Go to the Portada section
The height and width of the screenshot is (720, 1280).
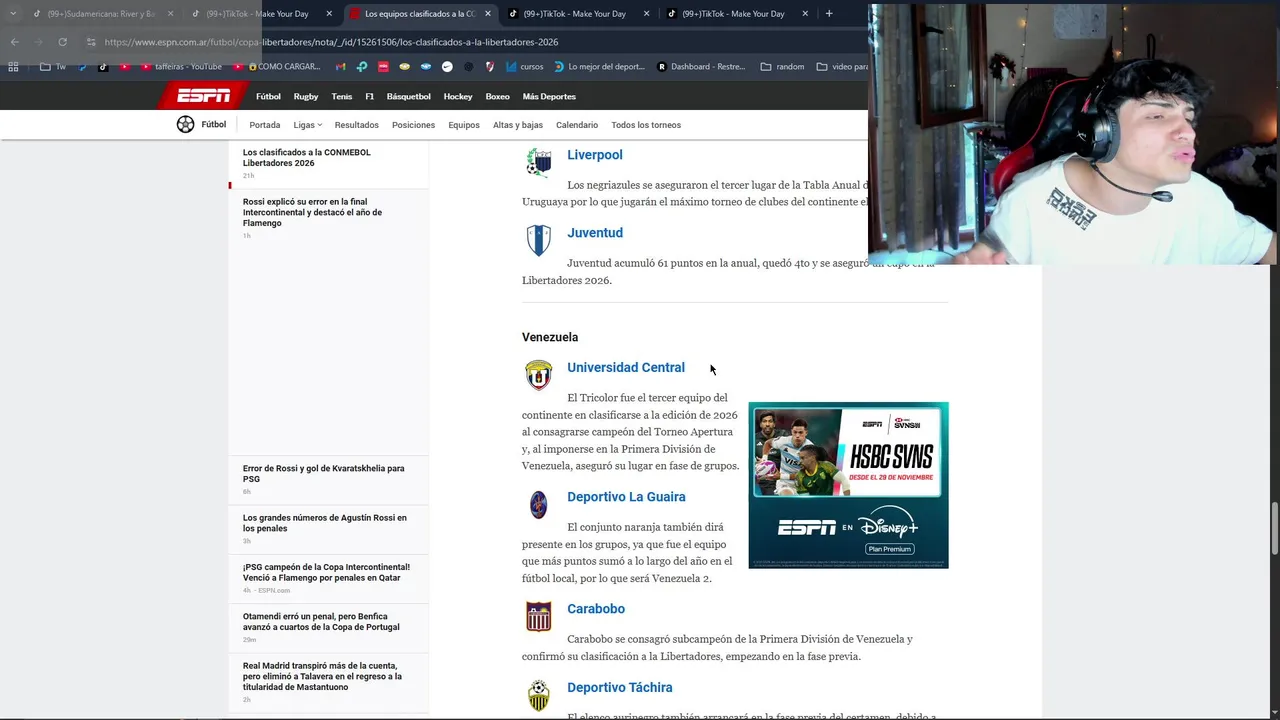click(x=265, y=125)
